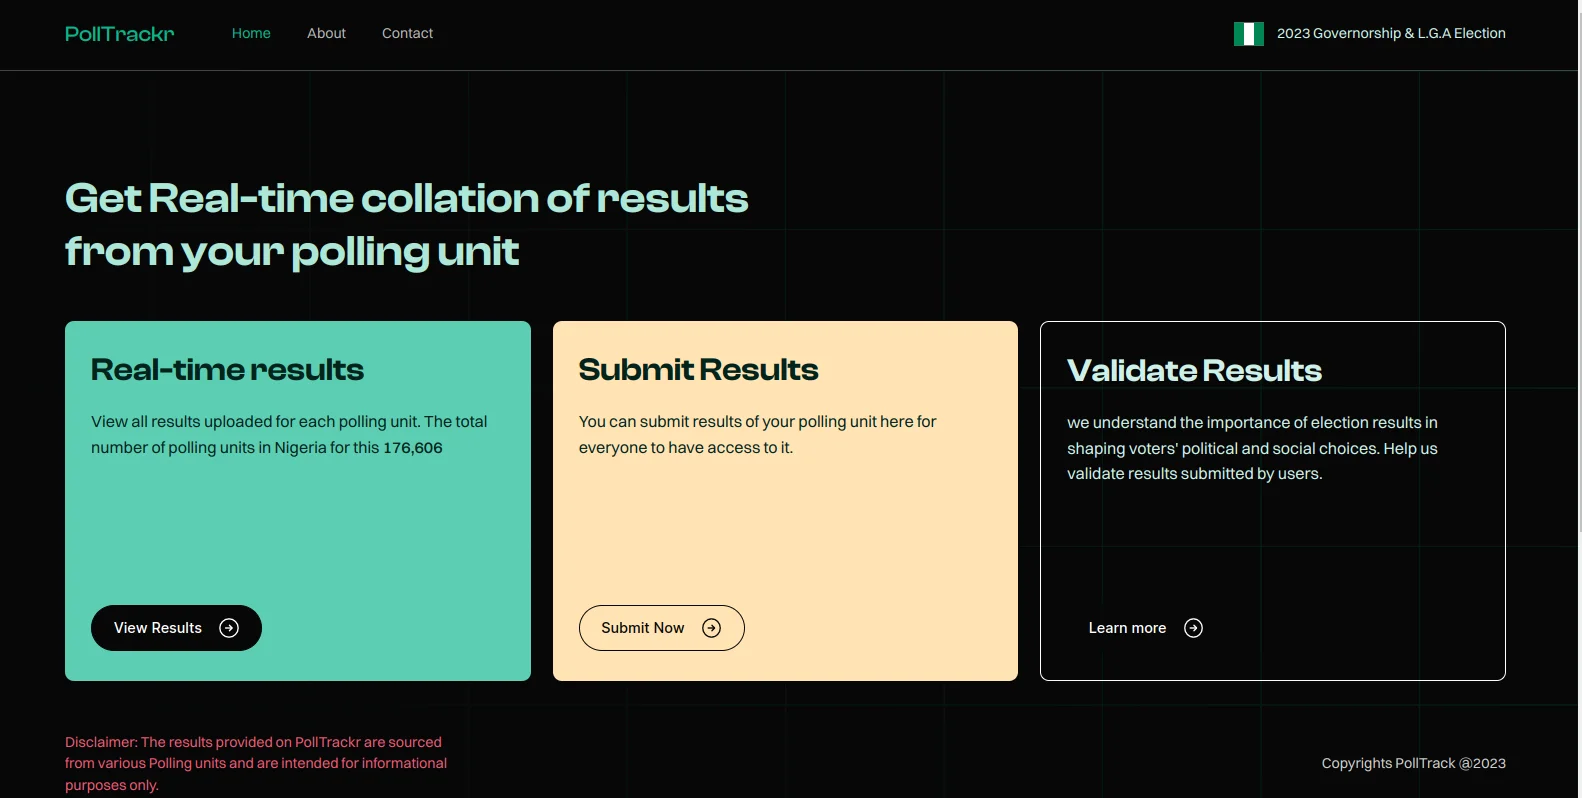This screenshot has height=798, width=1582.
Task: Go to the About page
Action: pos(326,33)
